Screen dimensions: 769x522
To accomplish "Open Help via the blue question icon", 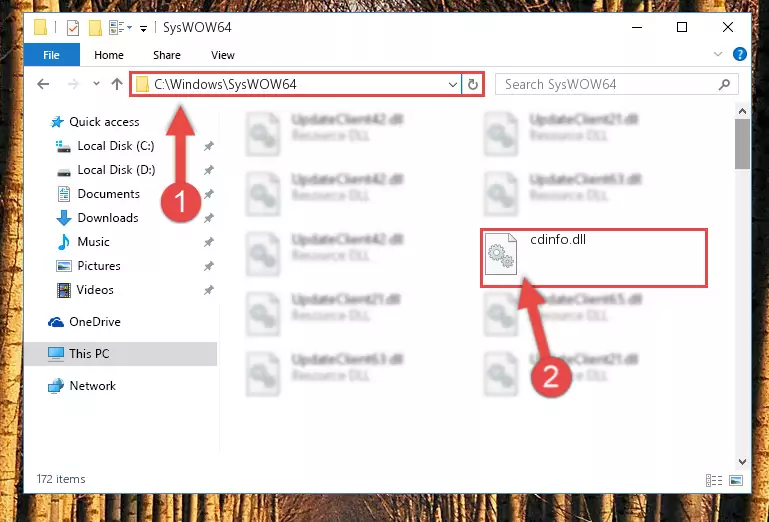I will (x=740, y=54).
